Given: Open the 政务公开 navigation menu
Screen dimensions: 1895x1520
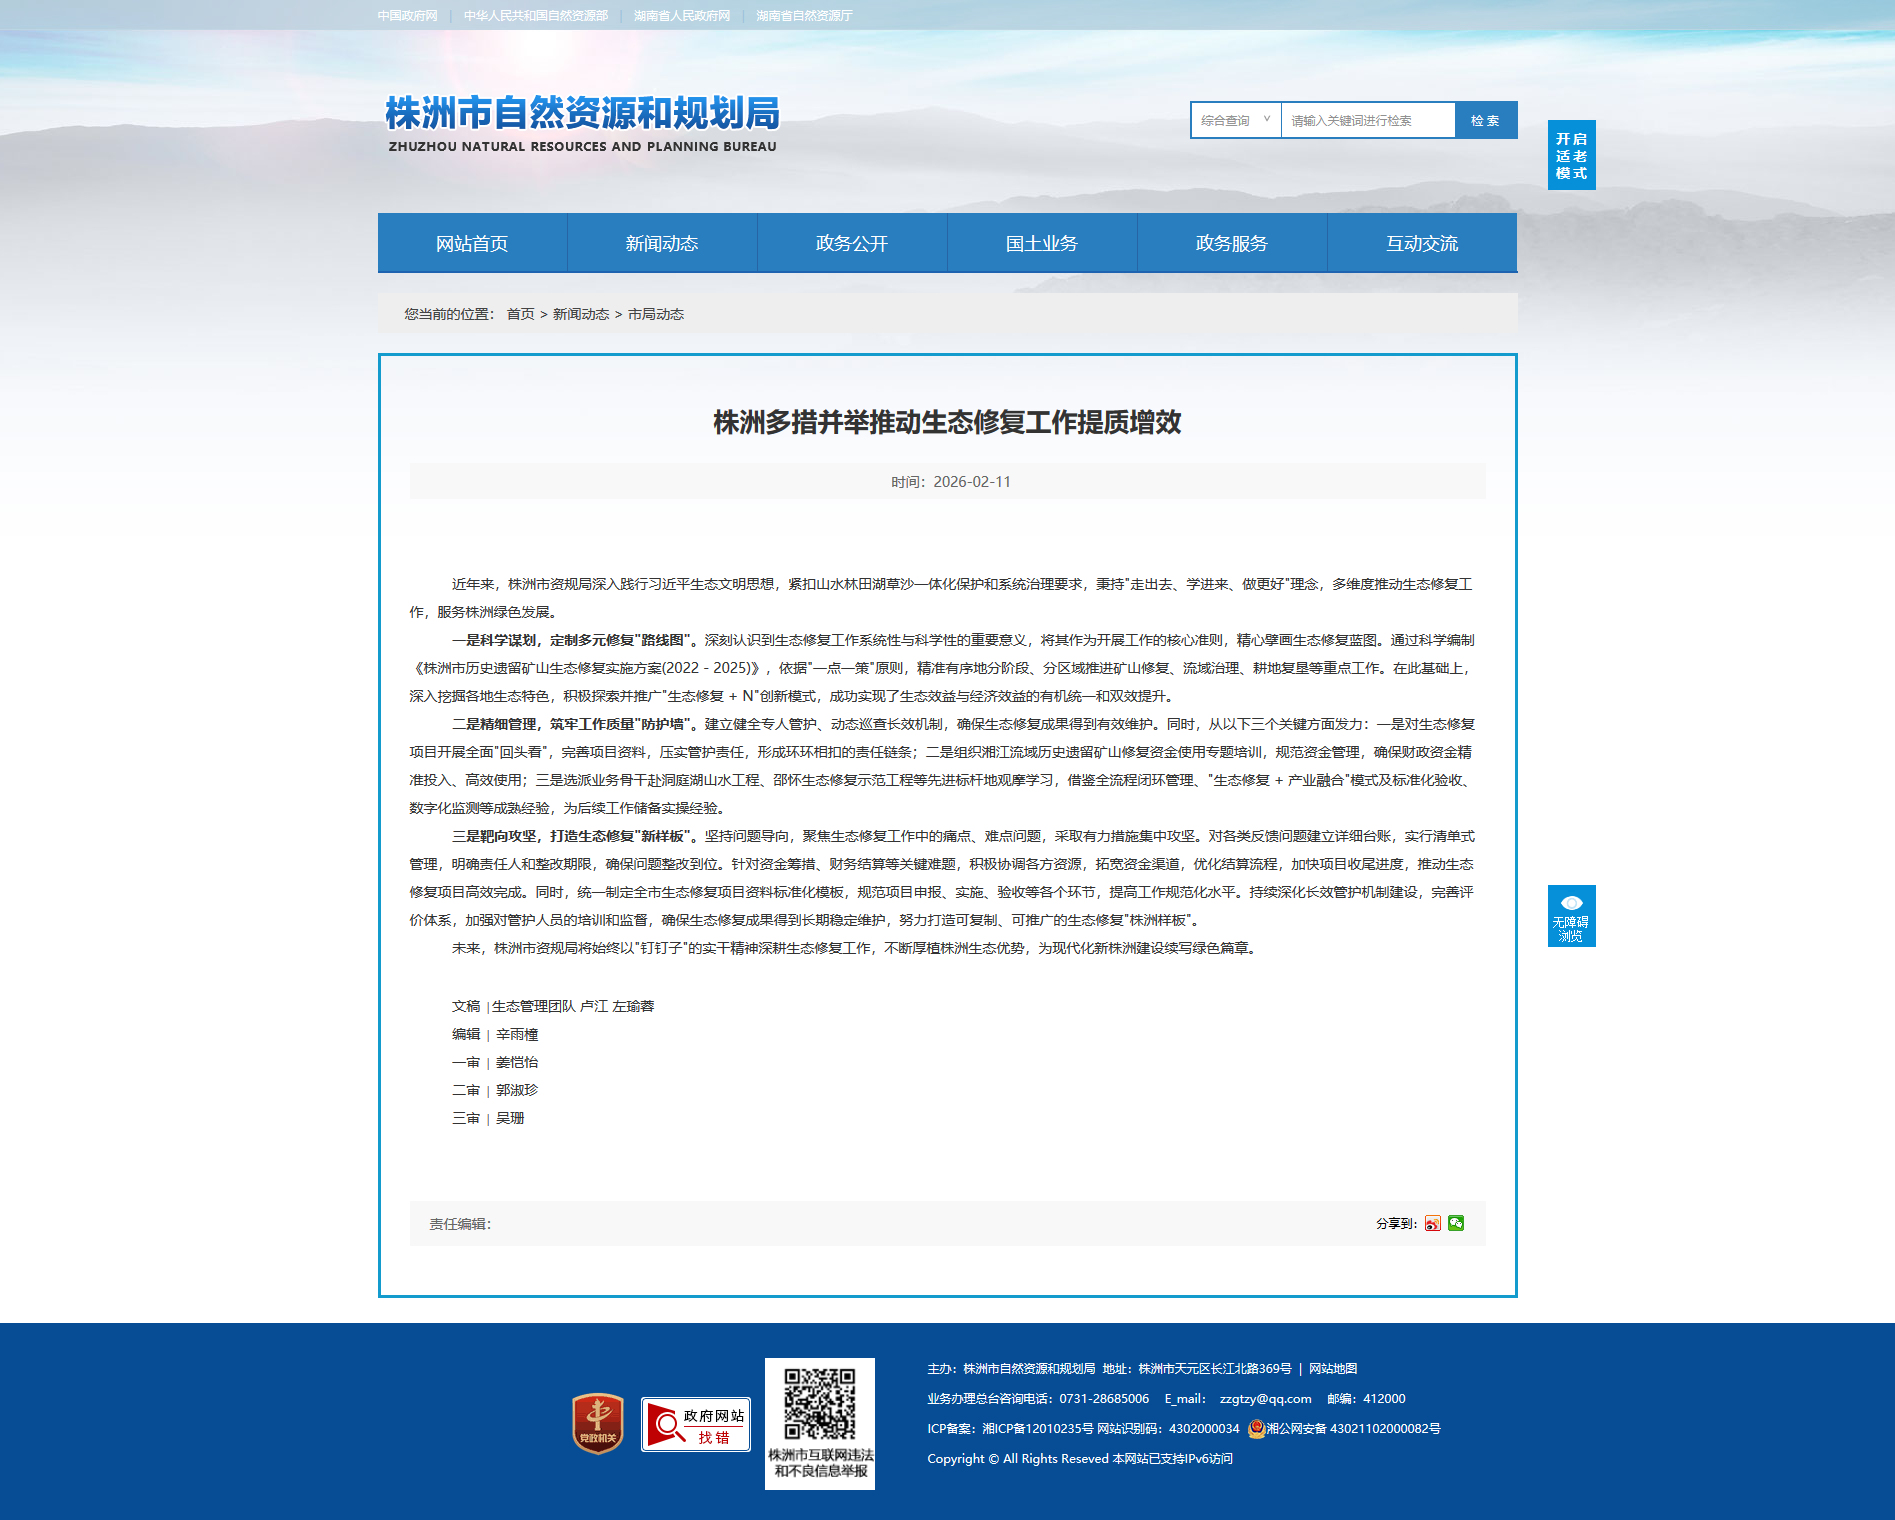Looking at the screenshot, I should [x=852, y=243].
